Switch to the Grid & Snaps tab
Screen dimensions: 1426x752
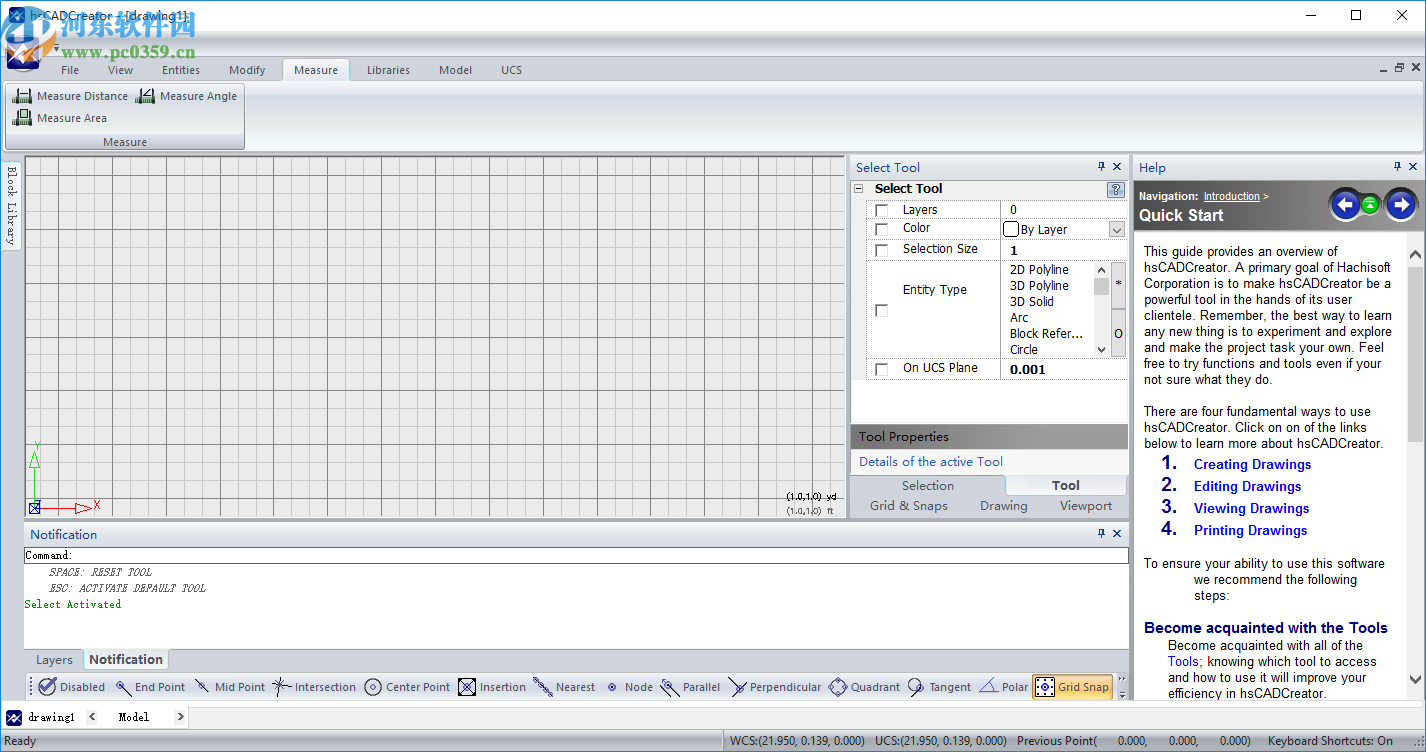click(909, 505)
